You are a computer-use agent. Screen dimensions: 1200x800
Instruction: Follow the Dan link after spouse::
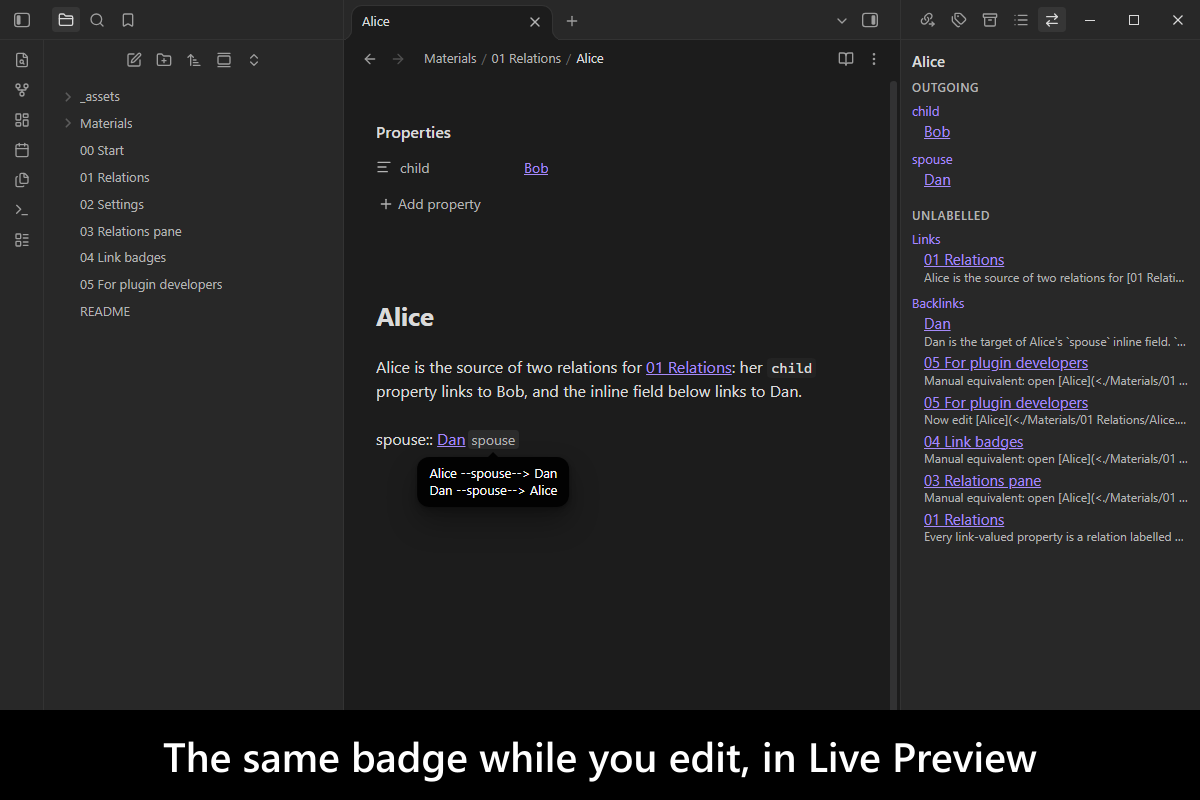(451, 440)
